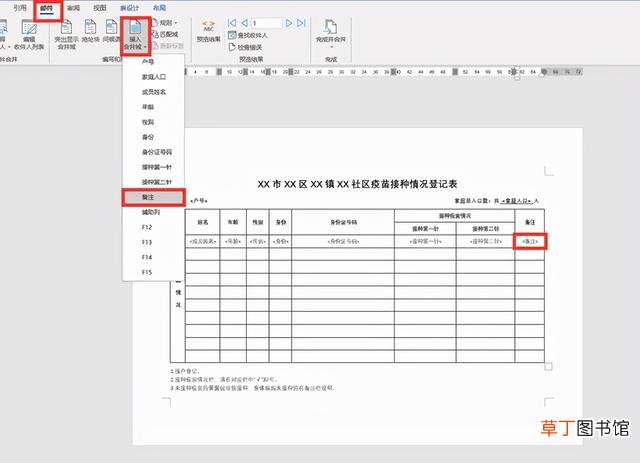The image size is (640, 463).
Task: Select F14 in merge field list
Action: point(153,258)
